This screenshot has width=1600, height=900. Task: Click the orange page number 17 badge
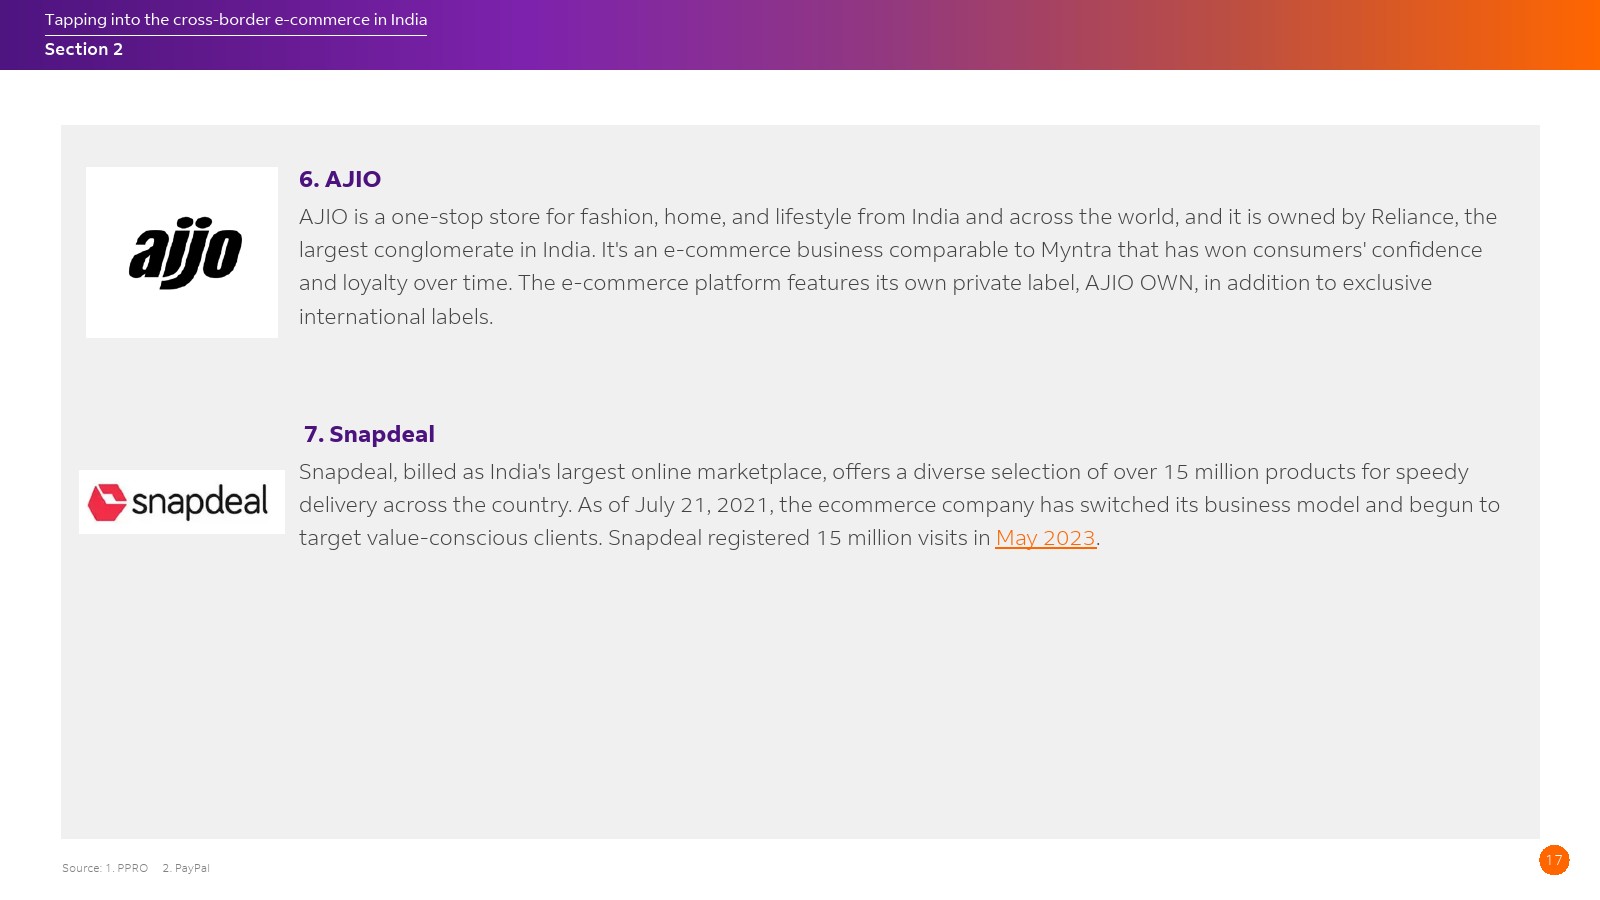click(1553, 860)
